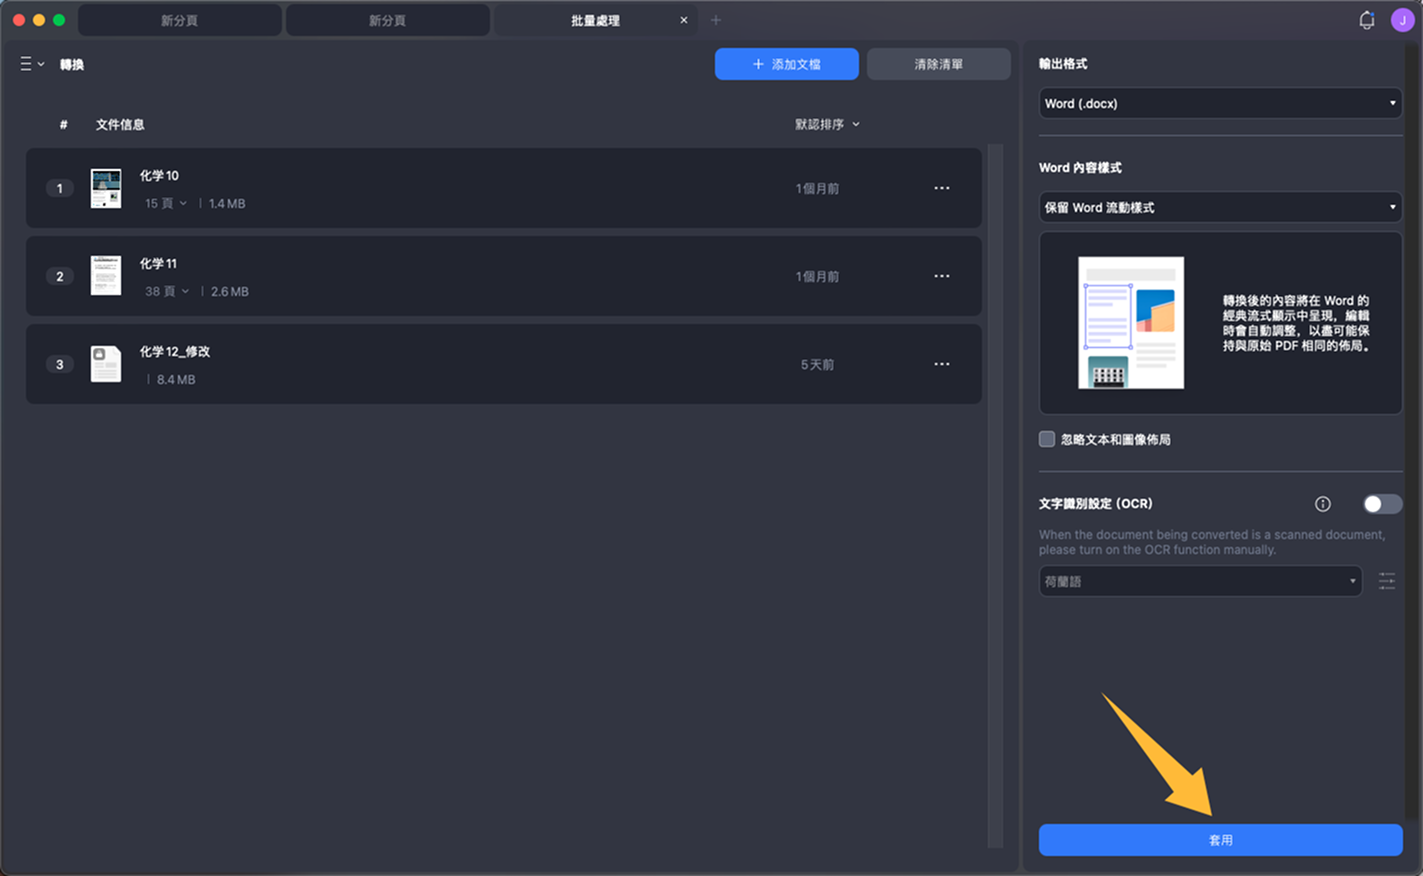Expand the 38 頁 page range for 化学 11

[x=167, y=291]
